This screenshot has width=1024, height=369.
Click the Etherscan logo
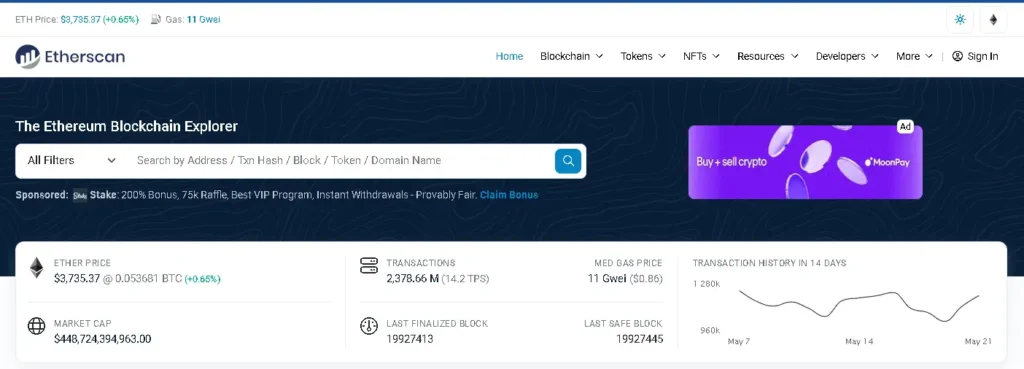pos(70,57)
